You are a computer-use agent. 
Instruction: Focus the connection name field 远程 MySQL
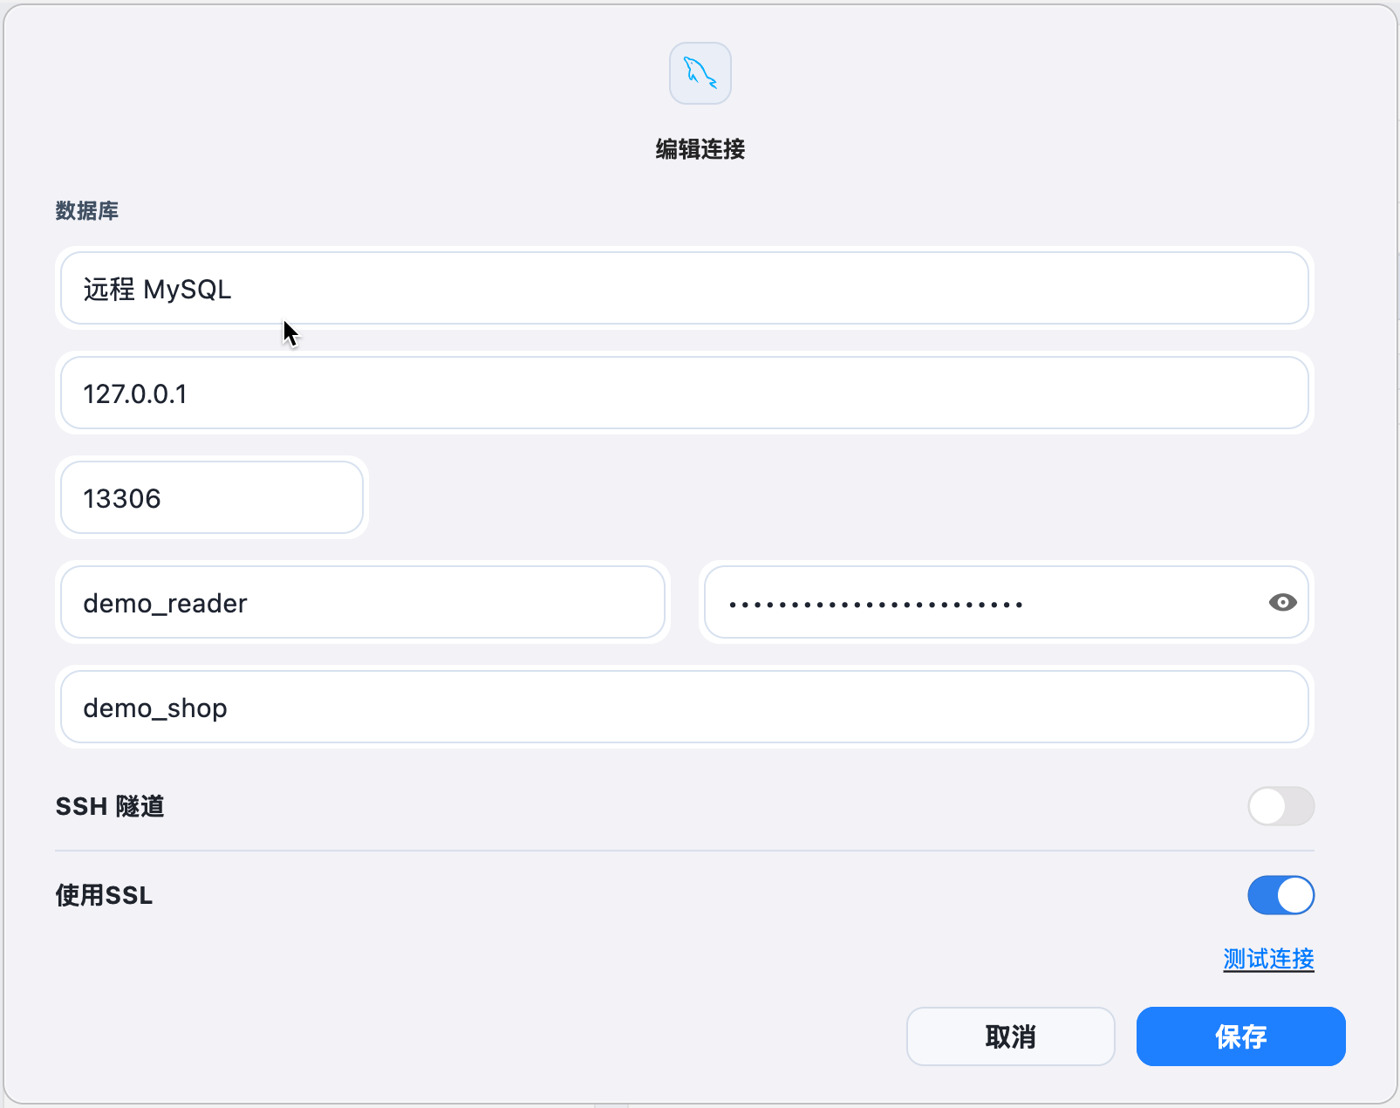point(685,289)
